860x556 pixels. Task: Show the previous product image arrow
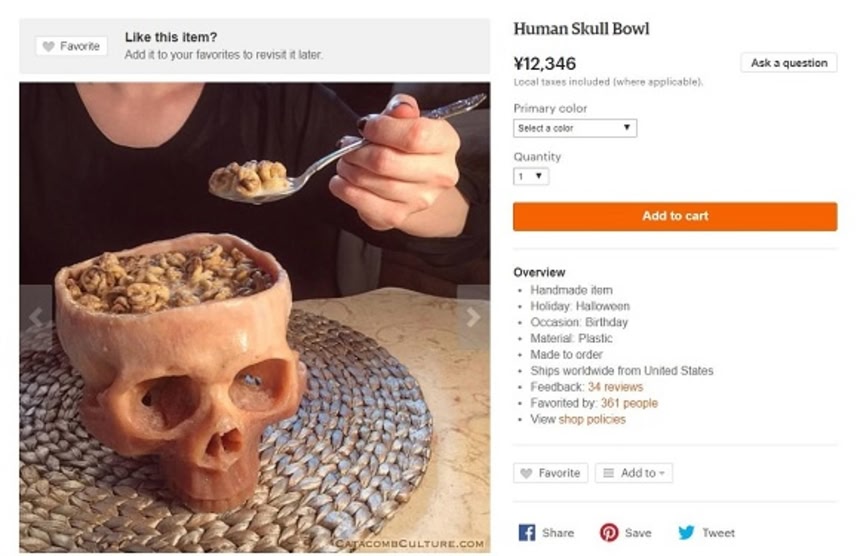(35, 318)
